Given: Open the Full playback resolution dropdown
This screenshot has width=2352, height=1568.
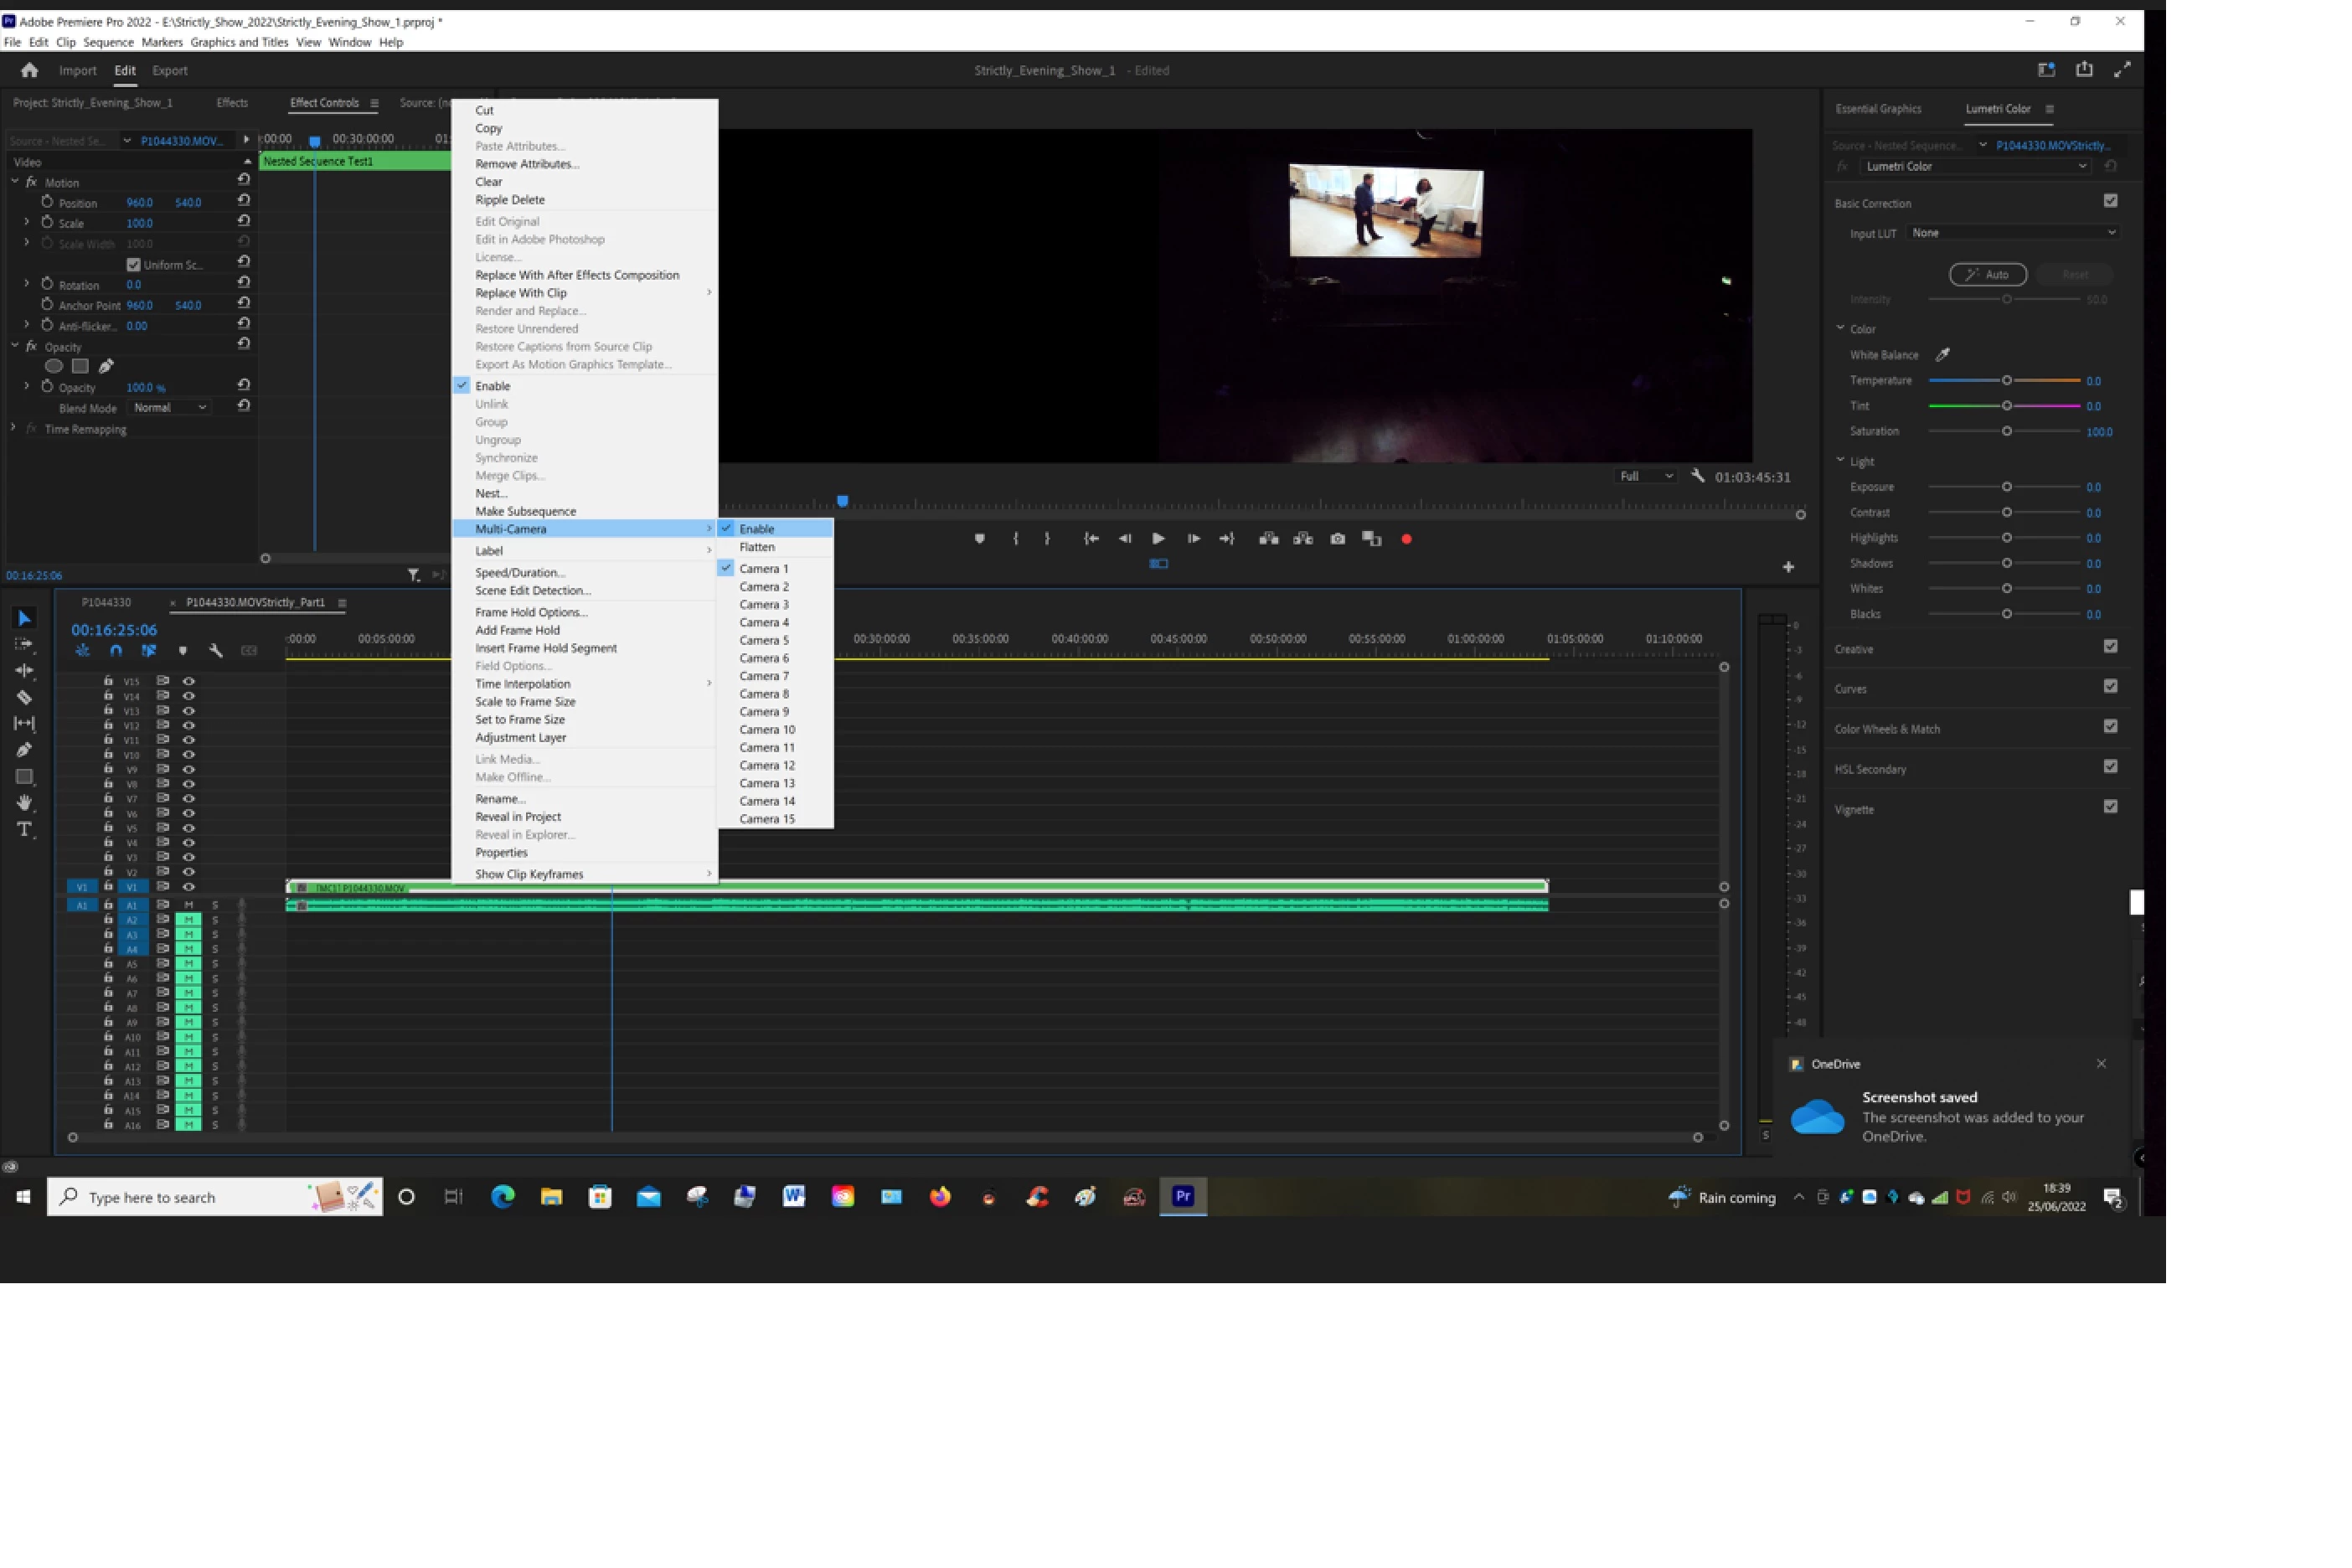Looking at the screenshot, I should tap(1645, 477).
